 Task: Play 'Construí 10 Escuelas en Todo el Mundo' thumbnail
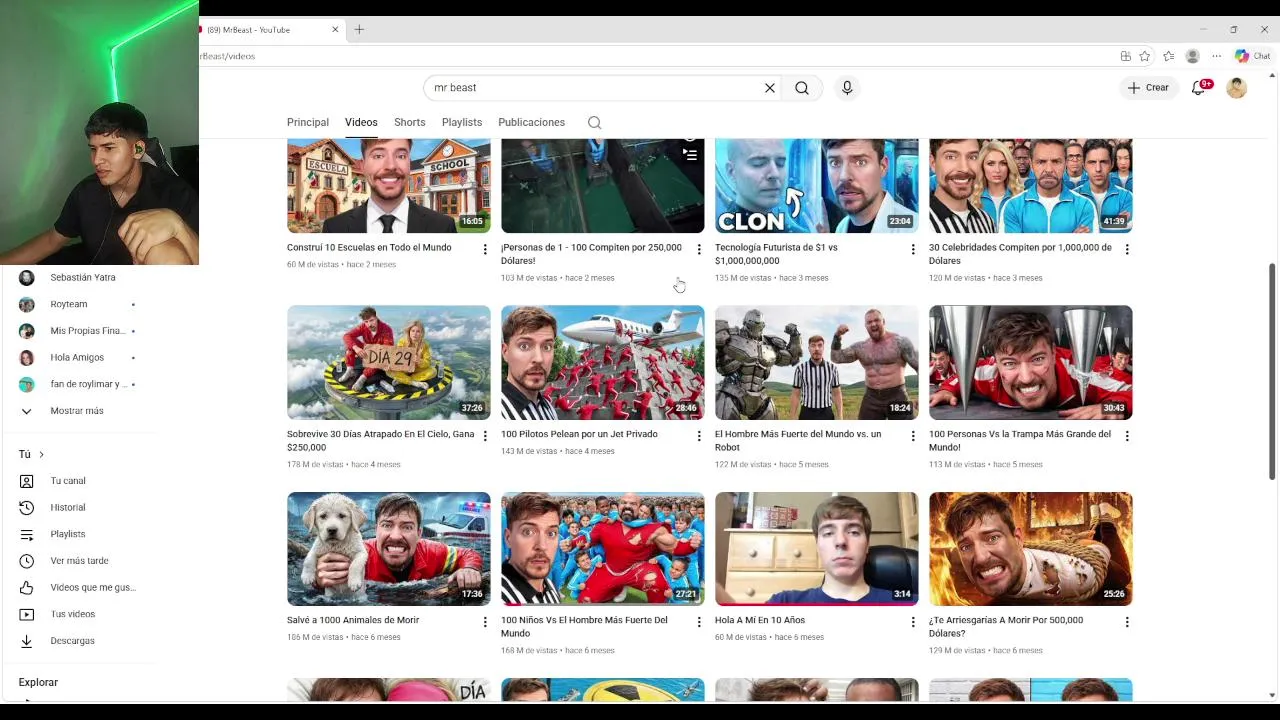point(389,186)
